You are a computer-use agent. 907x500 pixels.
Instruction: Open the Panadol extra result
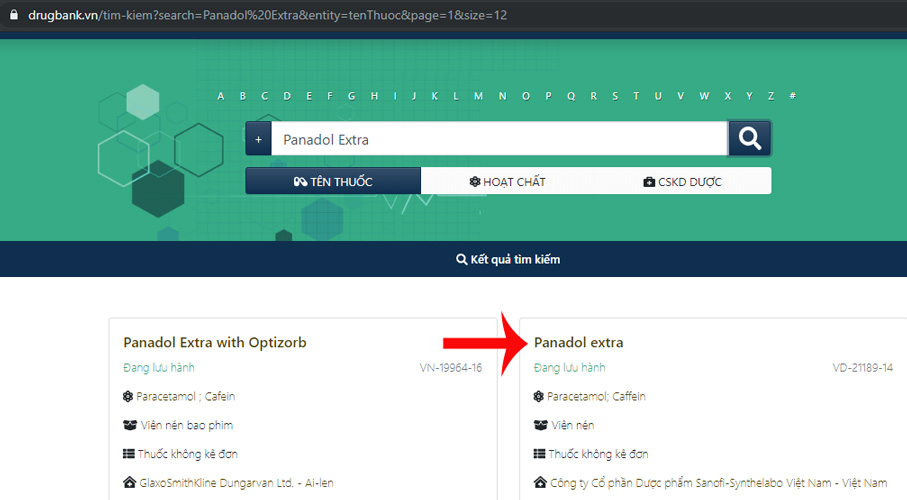tap(578, 343)
